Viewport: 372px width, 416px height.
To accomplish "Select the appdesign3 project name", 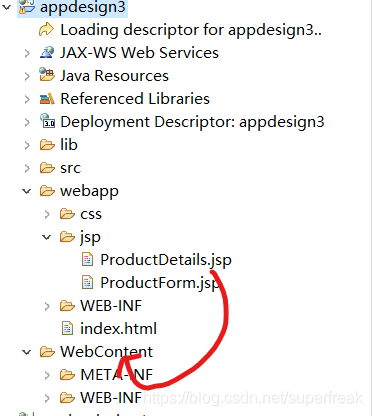I will (x=83, y=7).
